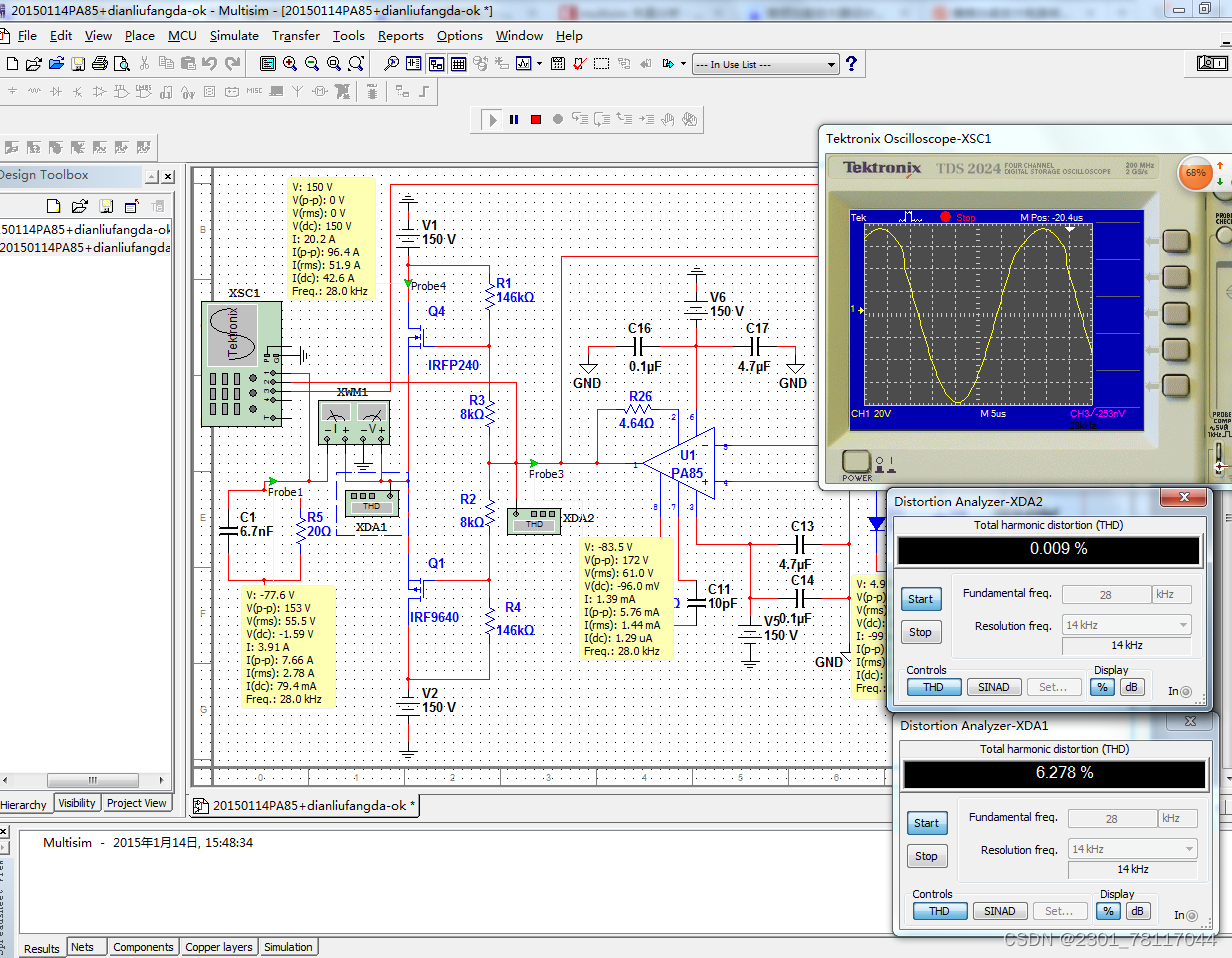Open the Simulate menu
The height and width of the screenshot is (958, 1232).
pos(234,35)
